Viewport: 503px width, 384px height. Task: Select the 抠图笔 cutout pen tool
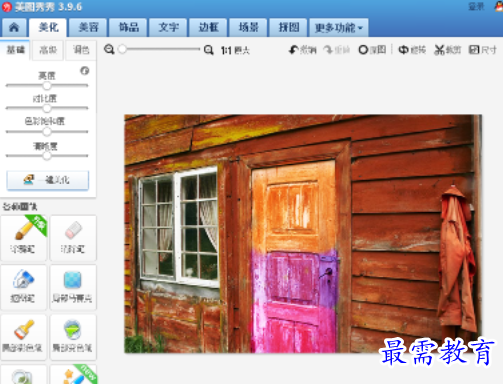pos(24,287)
